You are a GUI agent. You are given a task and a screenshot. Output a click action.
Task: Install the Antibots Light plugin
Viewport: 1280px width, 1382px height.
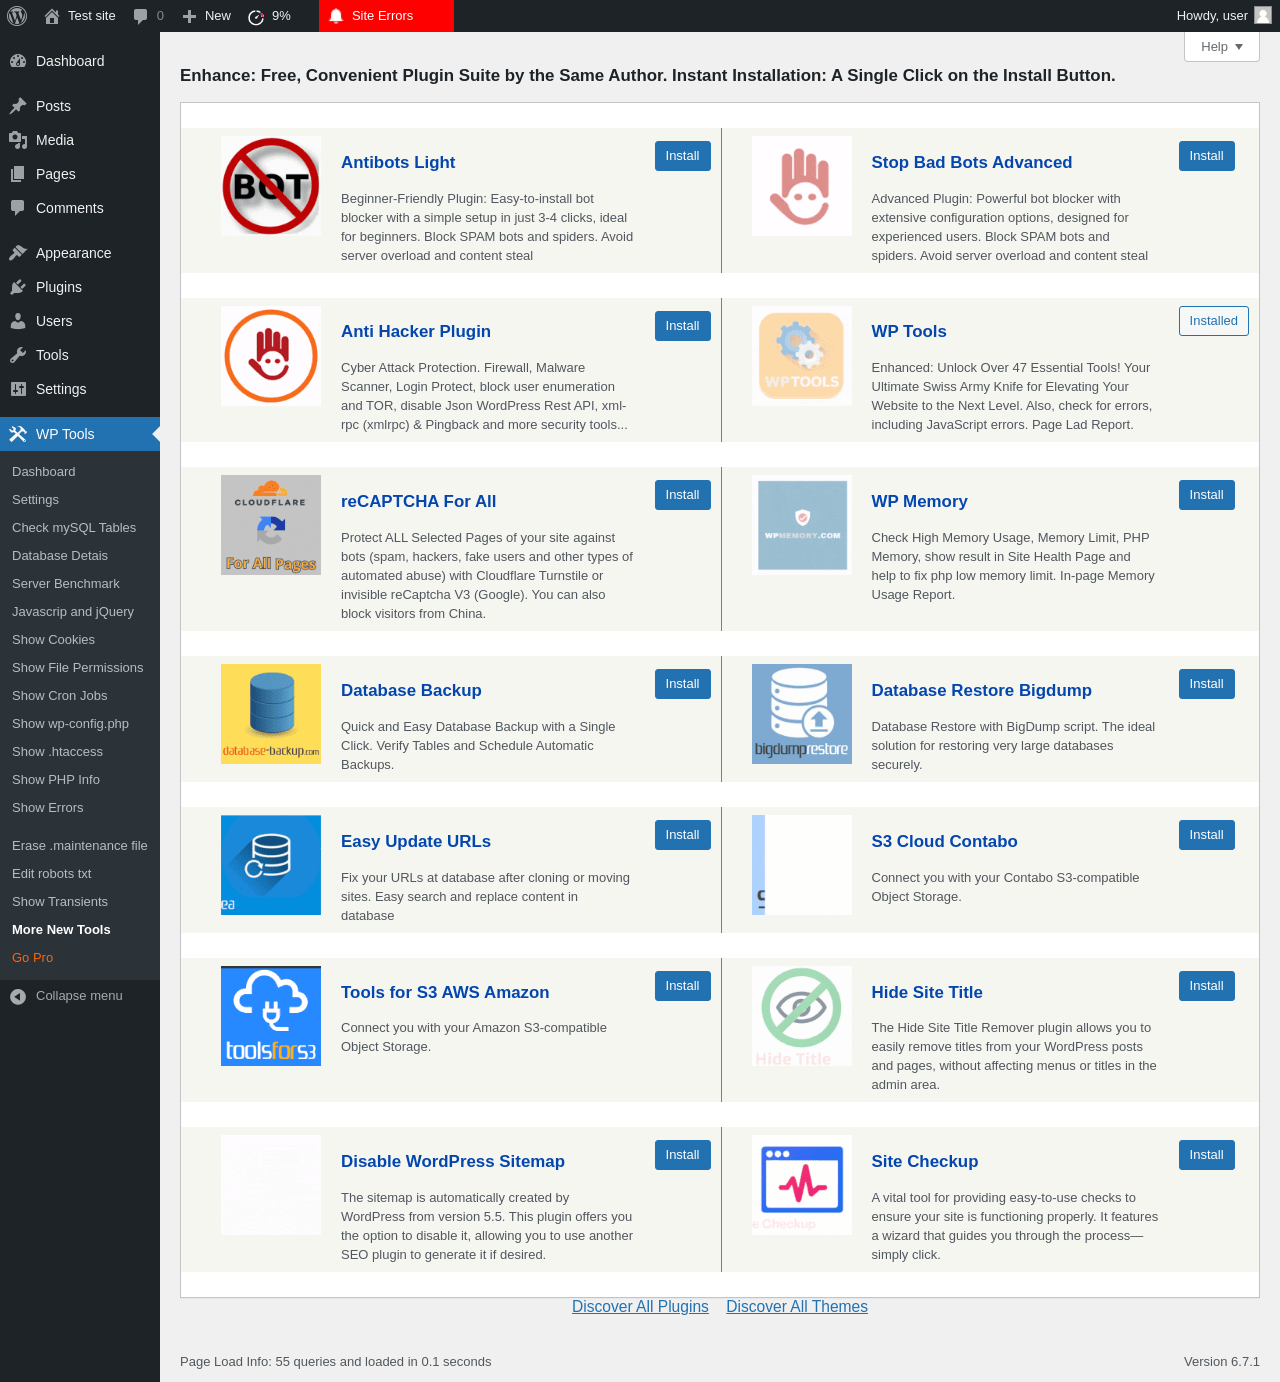click(683, 156)
